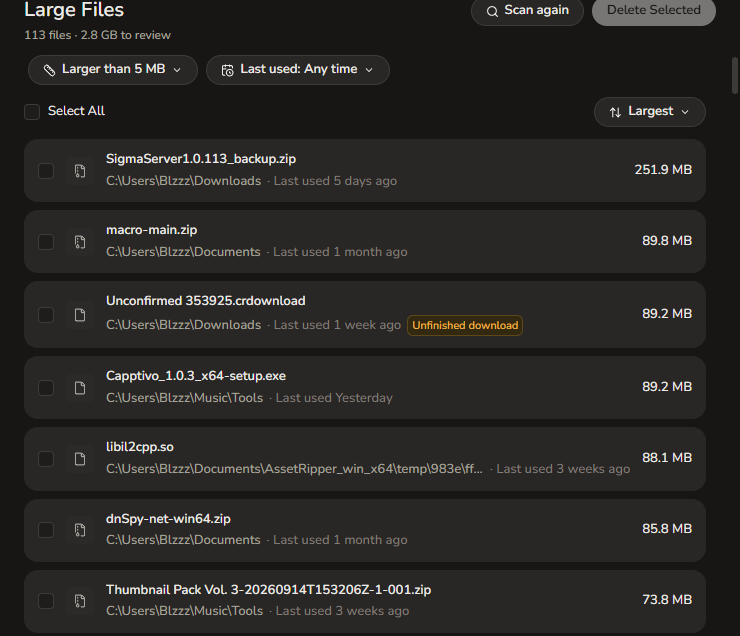Open the Larger than 5 MB filter
The width and height of the screenshot is (740, 636).
point(113,70)
